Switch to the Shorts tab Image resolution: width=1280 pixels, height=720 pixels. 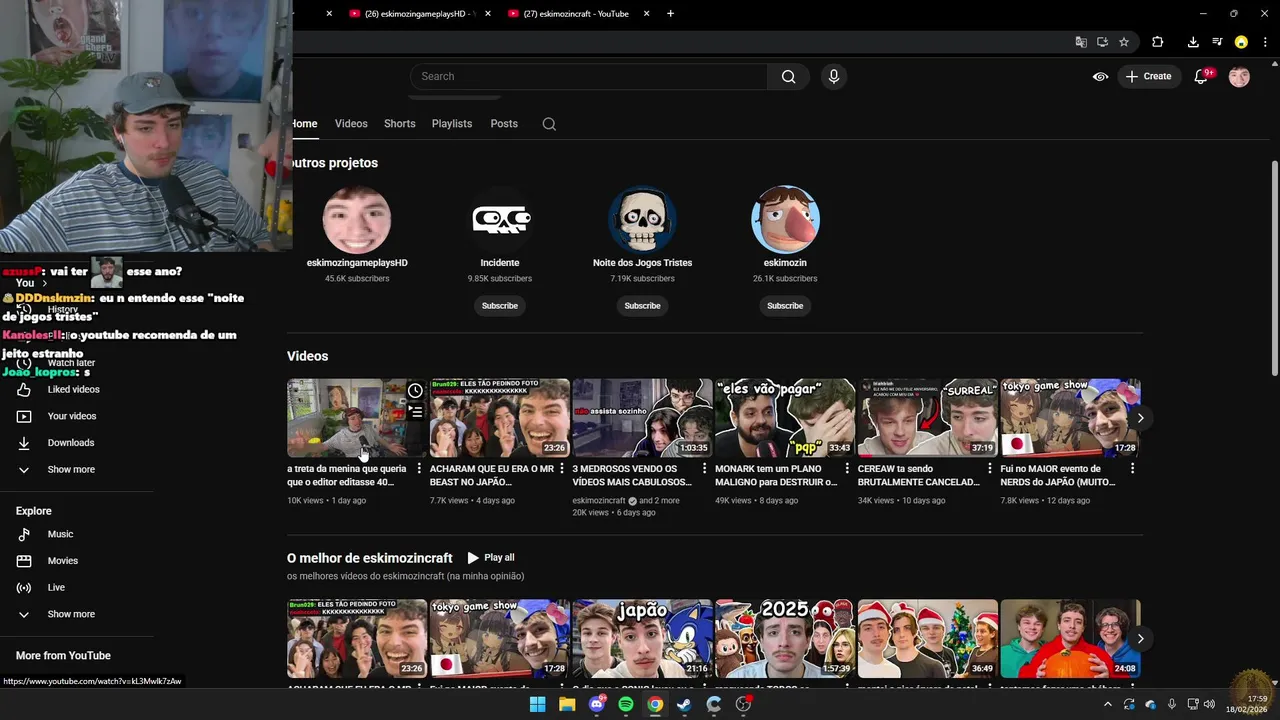399,124
